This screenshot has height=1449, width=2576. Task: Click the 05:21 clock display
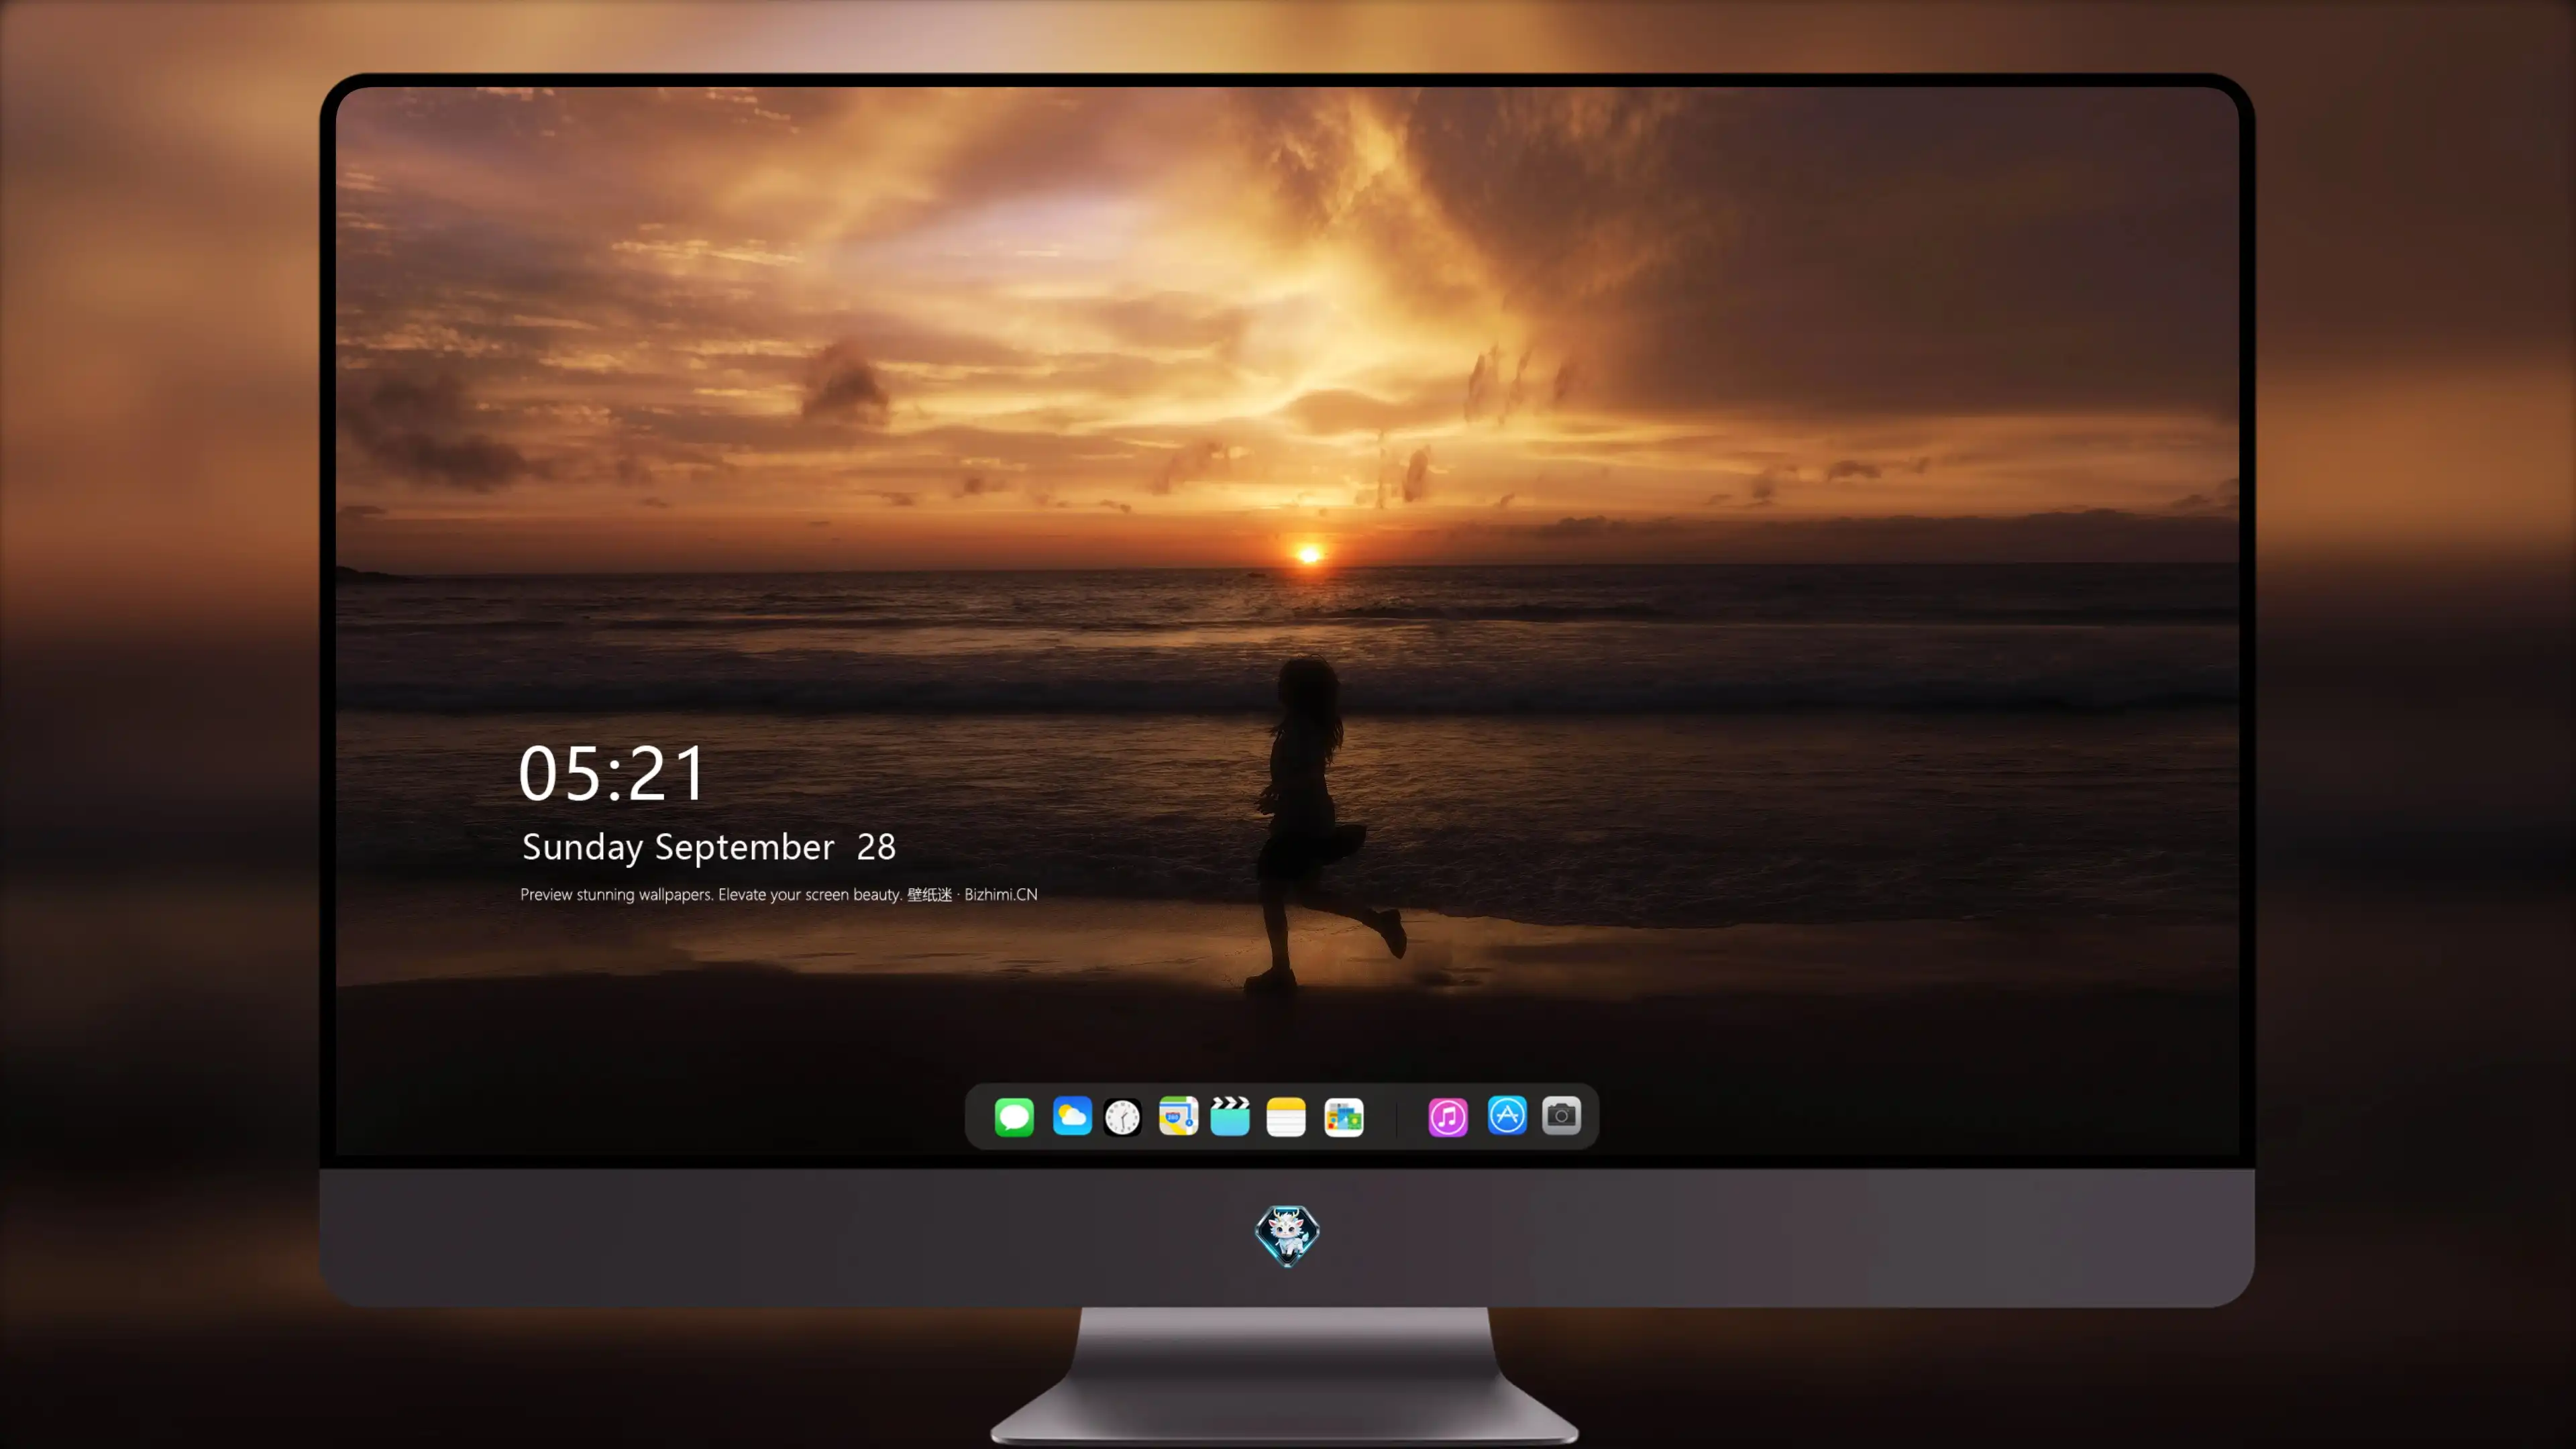coord(612,773)
